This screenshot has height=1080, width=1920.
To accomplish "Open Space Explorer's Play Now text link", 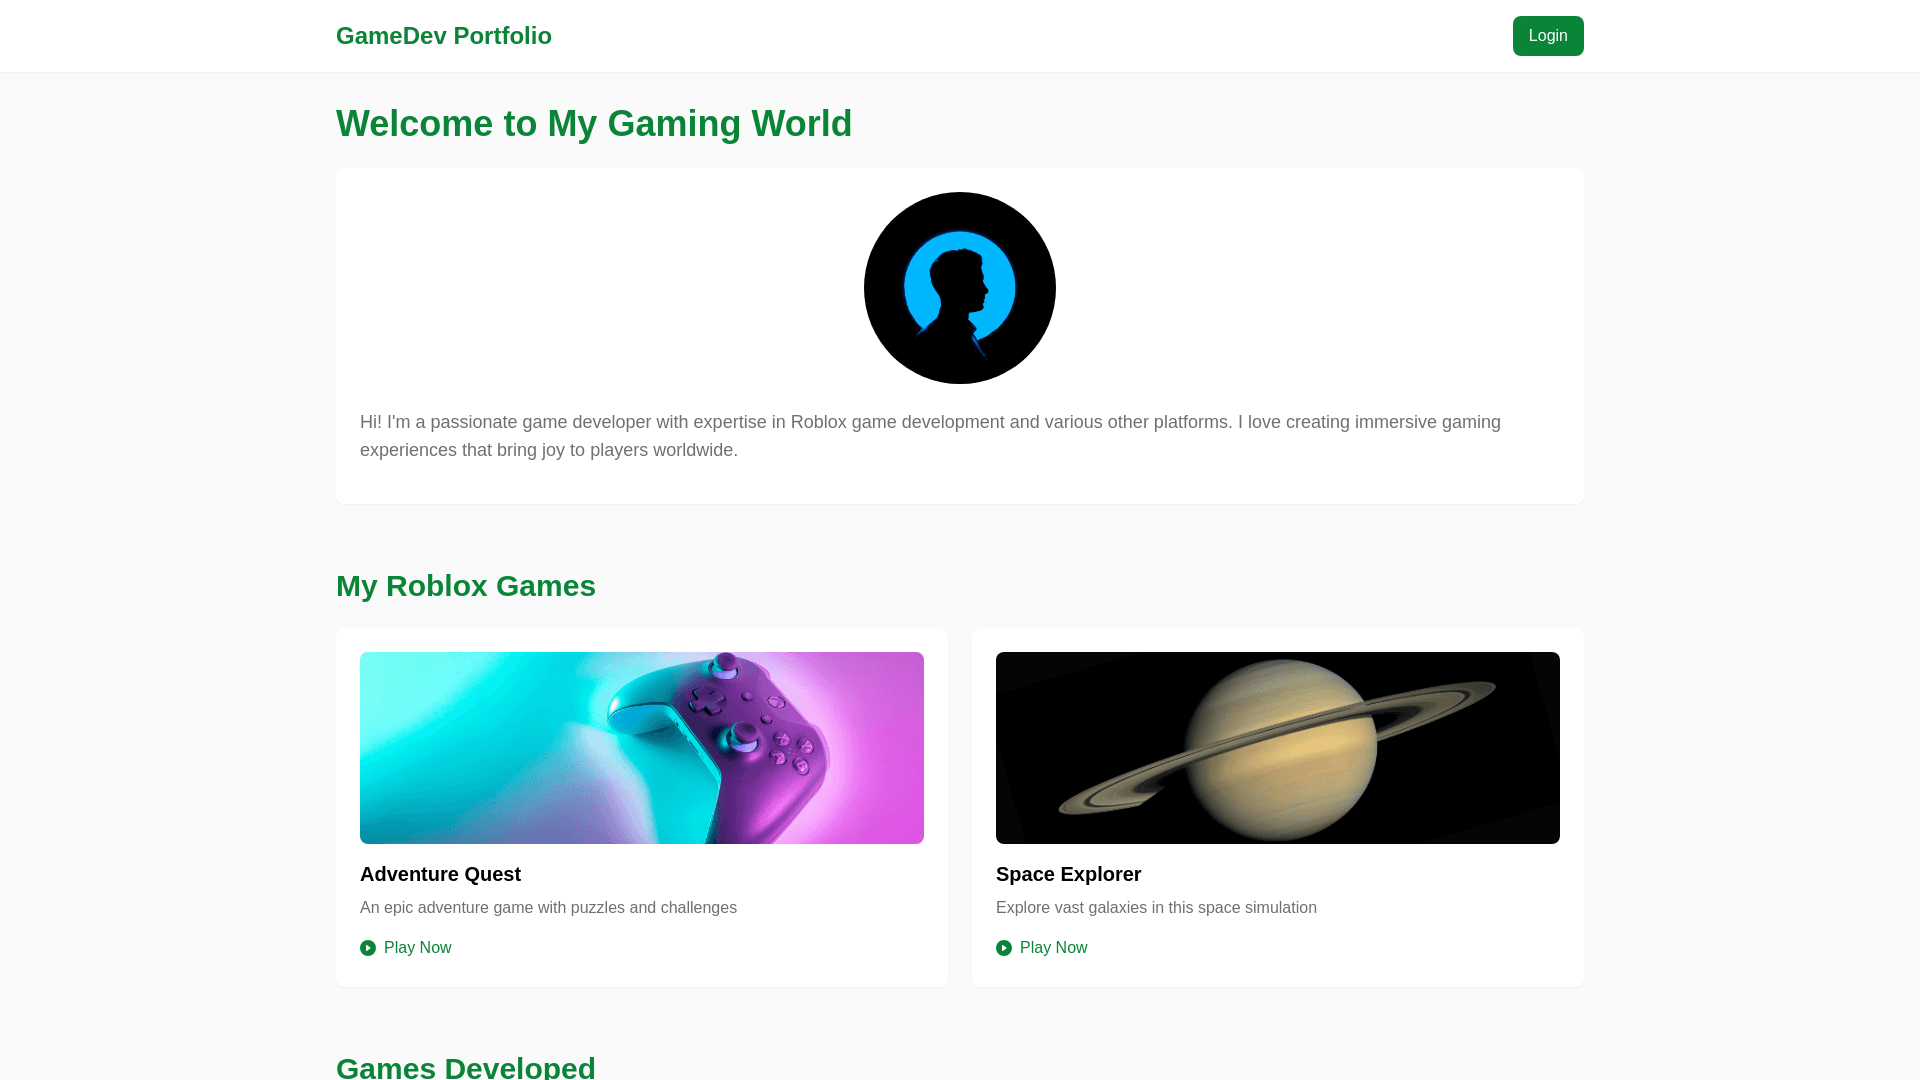I will pos(1053,948).
